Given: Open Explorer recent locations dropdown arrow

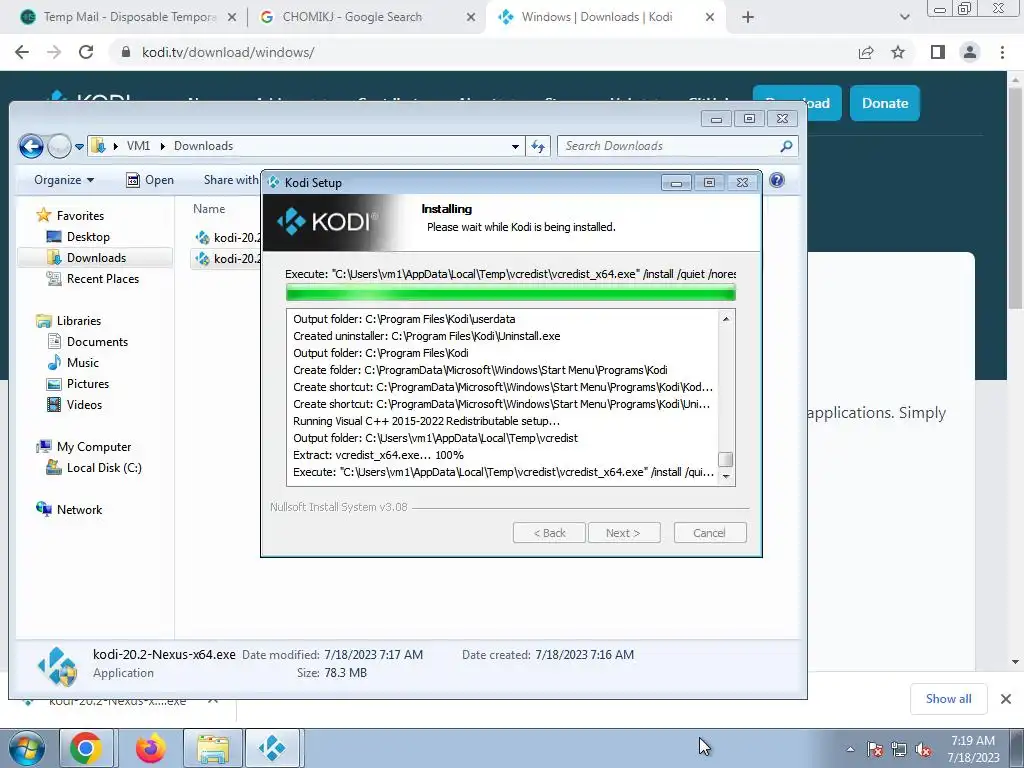Looking at the screenshot, I should click(80, 146).
